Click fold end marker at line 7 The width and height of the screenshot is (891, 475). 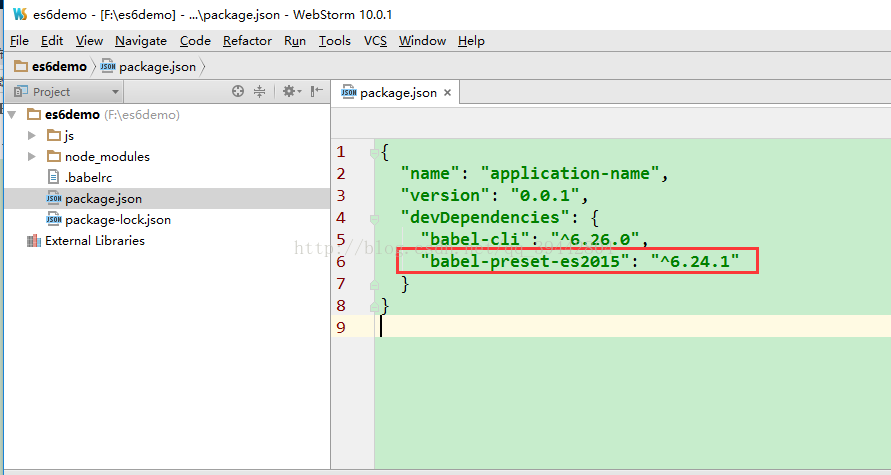[x=374, y=285]
